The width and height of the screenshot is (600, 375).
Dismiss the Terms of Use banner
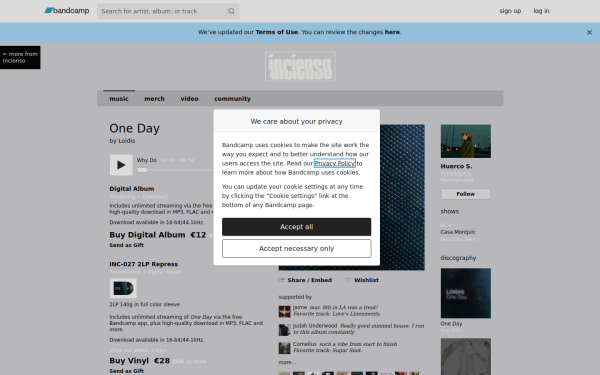point(589,33)
